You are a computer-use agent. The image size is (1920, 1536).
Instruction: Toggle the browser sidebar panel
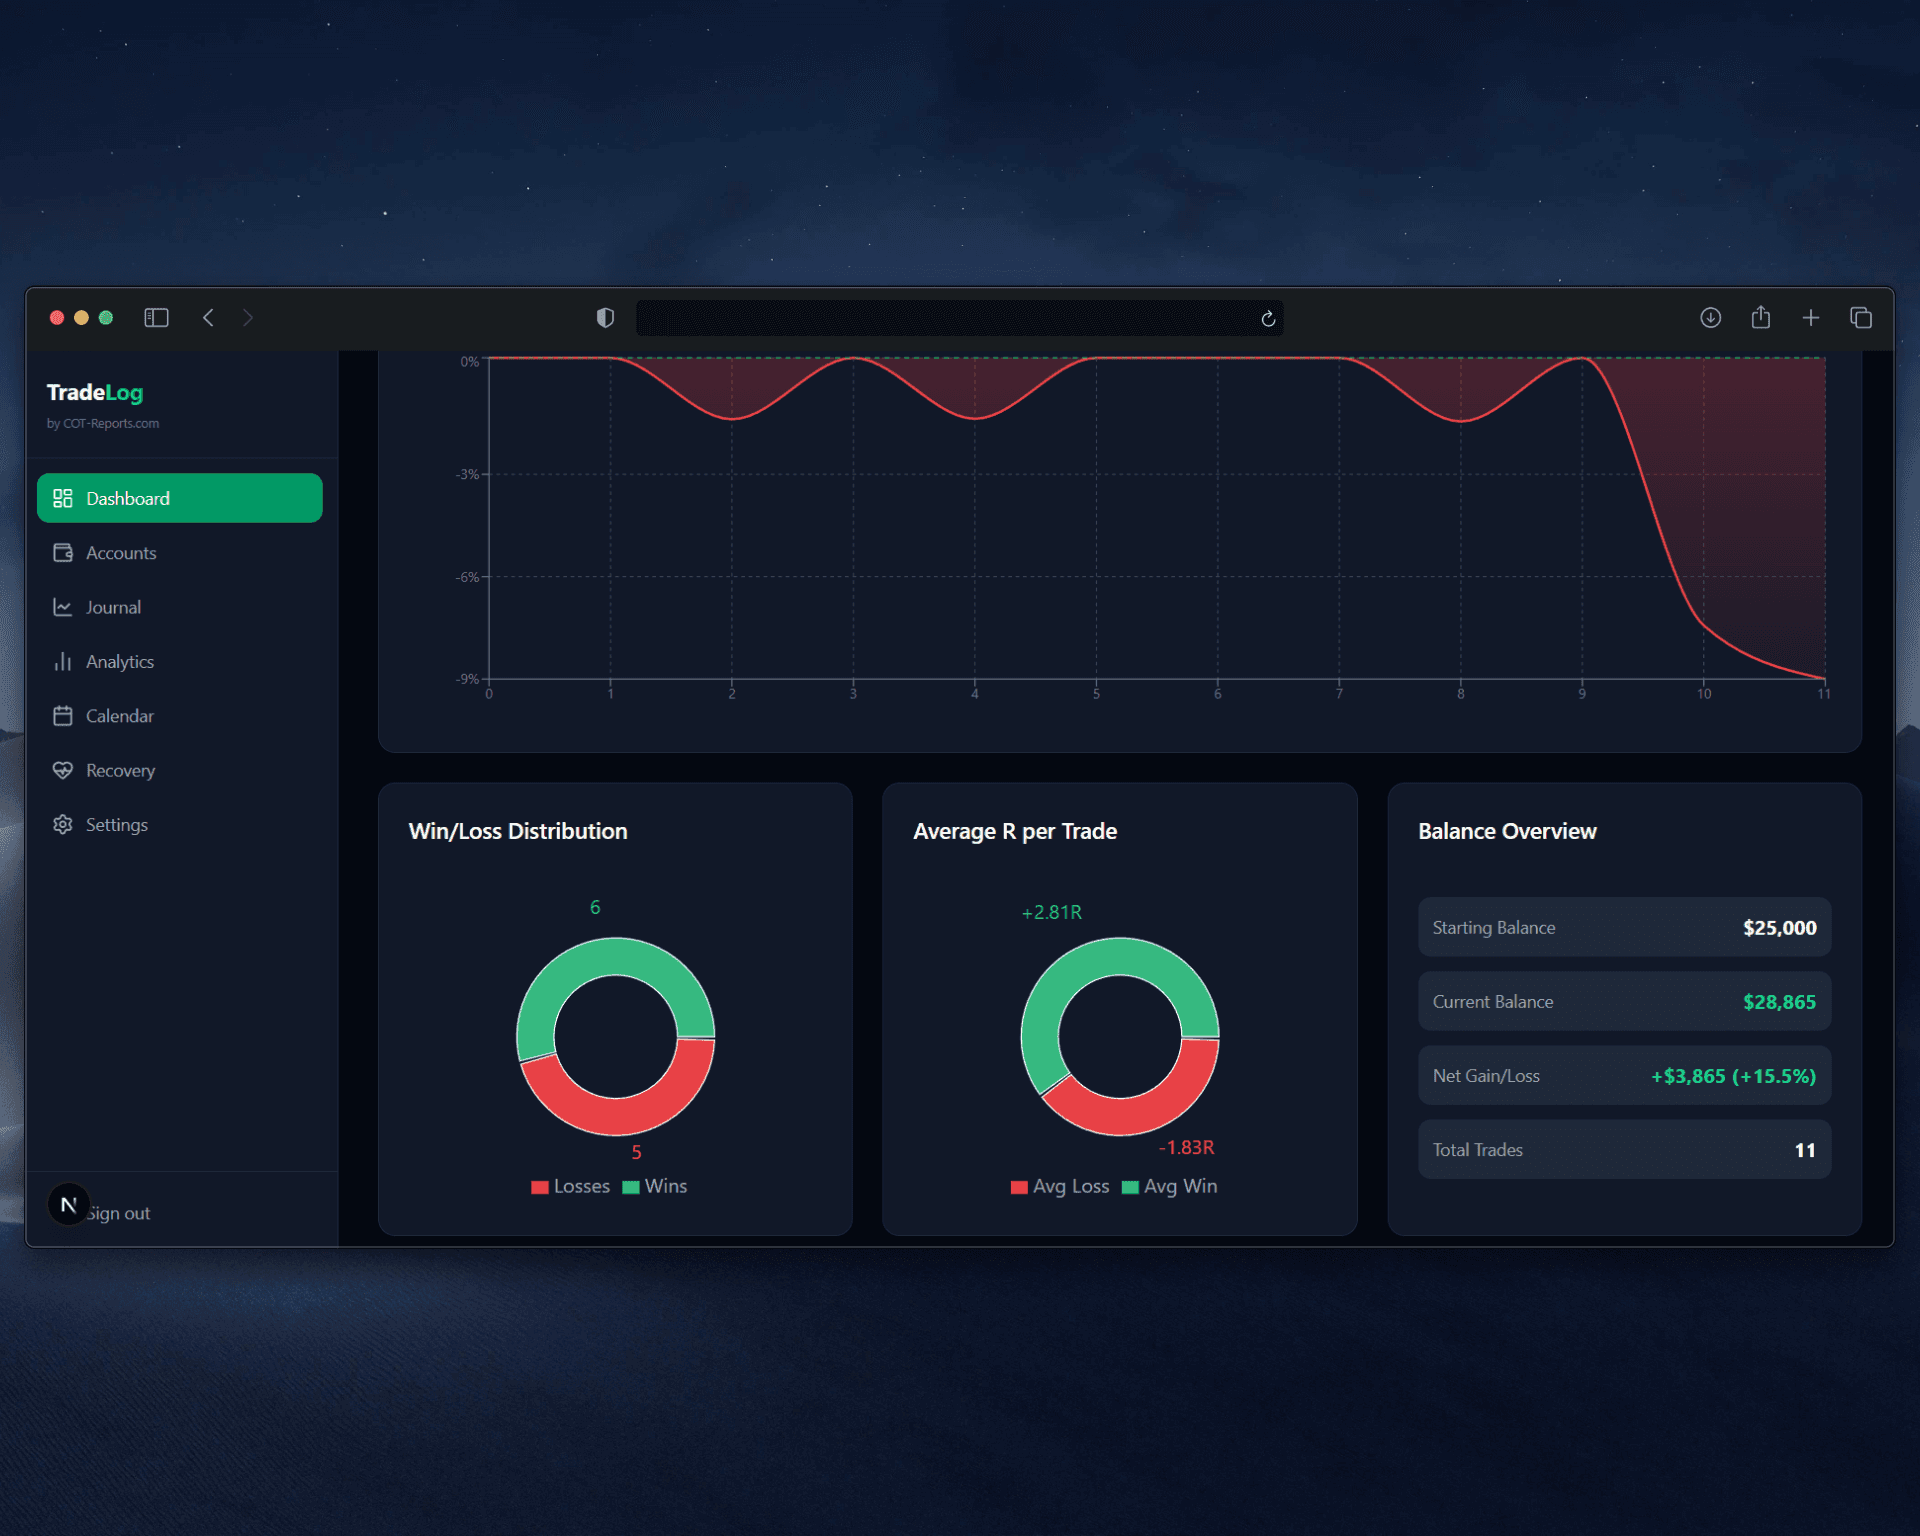coord(156,317)
